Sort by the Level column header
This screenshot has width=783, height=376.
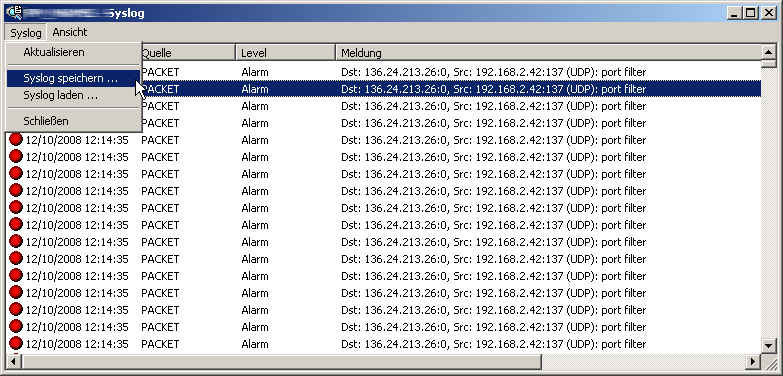point(286,52)
